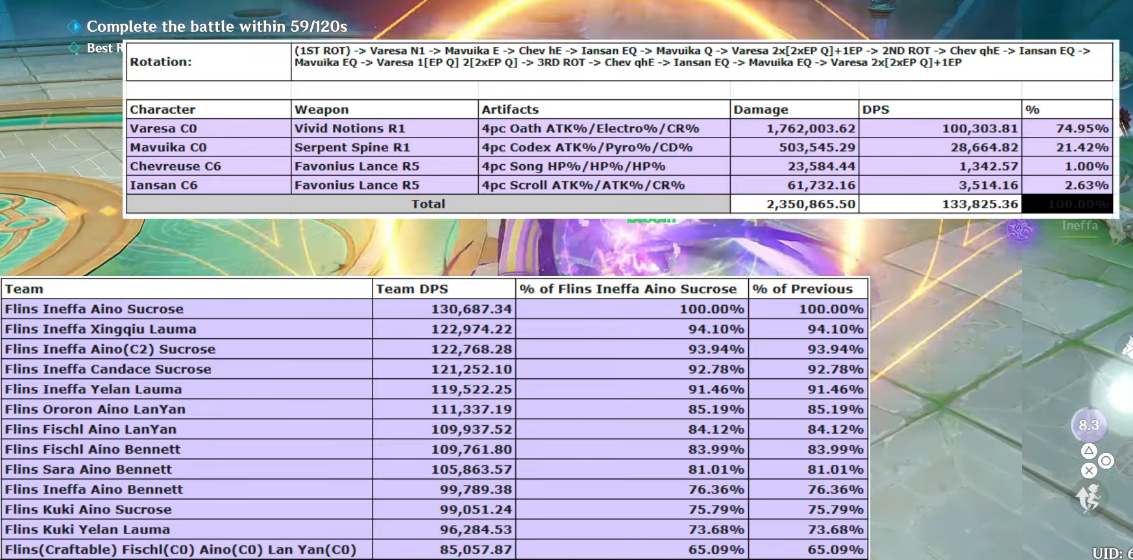This screenshot has width=1133, height=560.
Task: Click the 'Flins Ineffa Xingqiu Lauma' team row
Action: pos(434,329)
